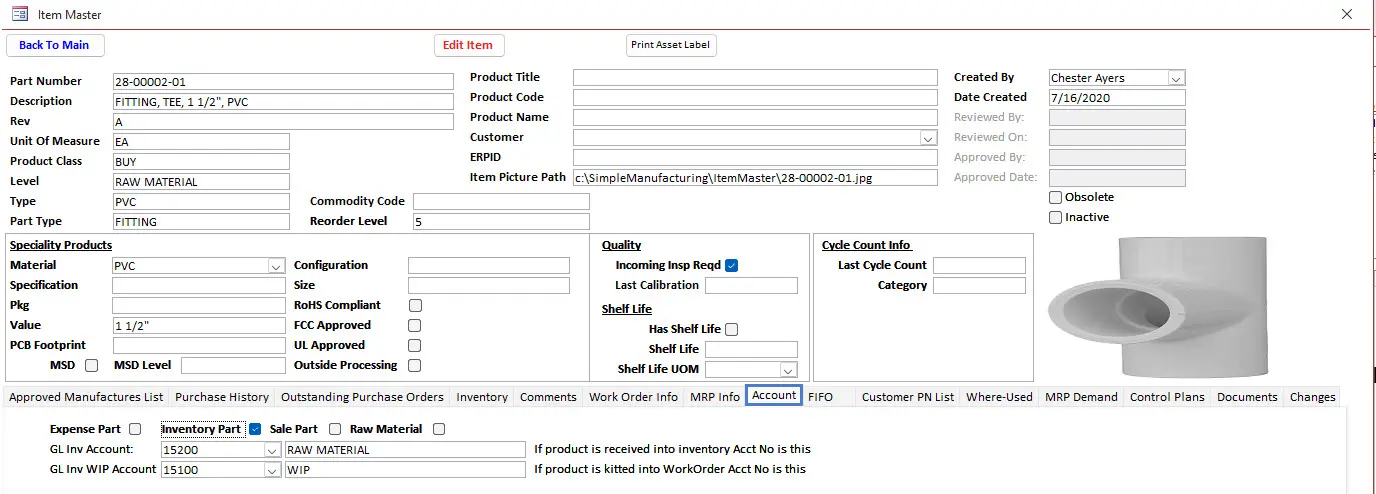Expand the Created By dropdown
The width and height of the screenshot is (1376, 494).
pos(1176,78)
